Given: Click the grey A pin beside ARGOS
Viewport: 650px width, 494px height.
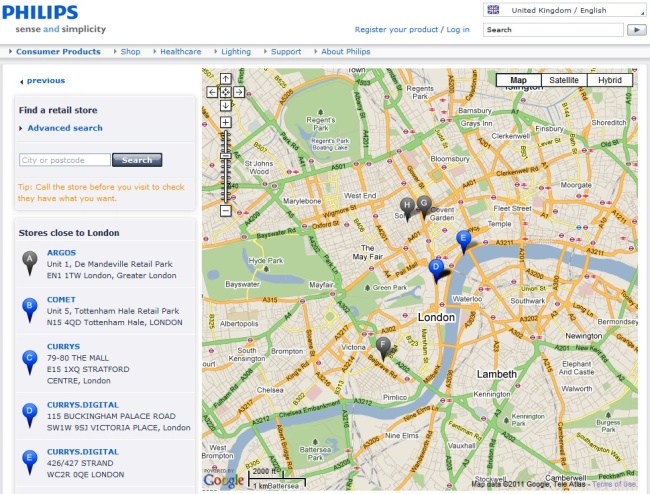Looking at the screenshot, I should [x=29, y=263].
